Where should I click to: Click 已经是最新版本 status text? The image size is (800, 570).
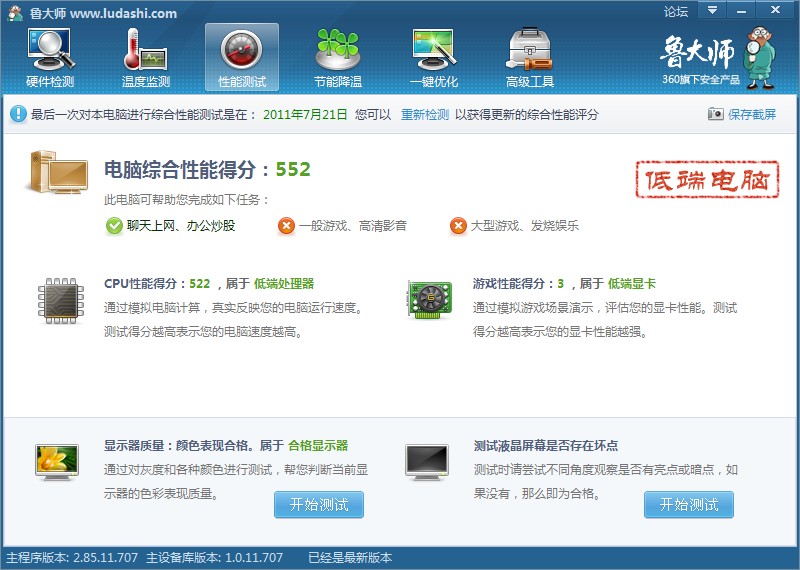point(350,557)
